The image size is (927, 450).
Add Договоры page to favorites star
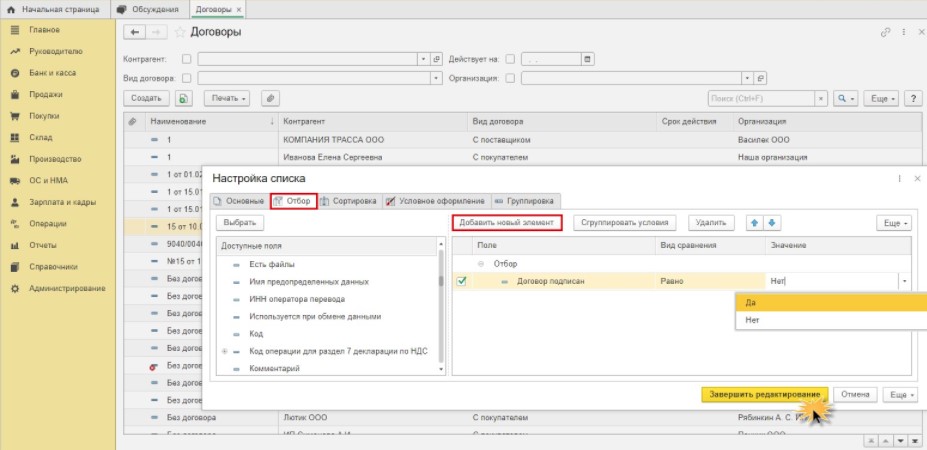pyautogui.click(x=181, y=32)
